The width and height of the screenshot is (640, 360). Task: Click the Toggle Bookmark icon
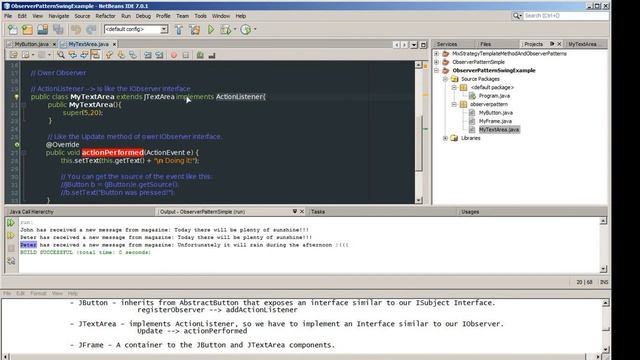pos(133,55)
